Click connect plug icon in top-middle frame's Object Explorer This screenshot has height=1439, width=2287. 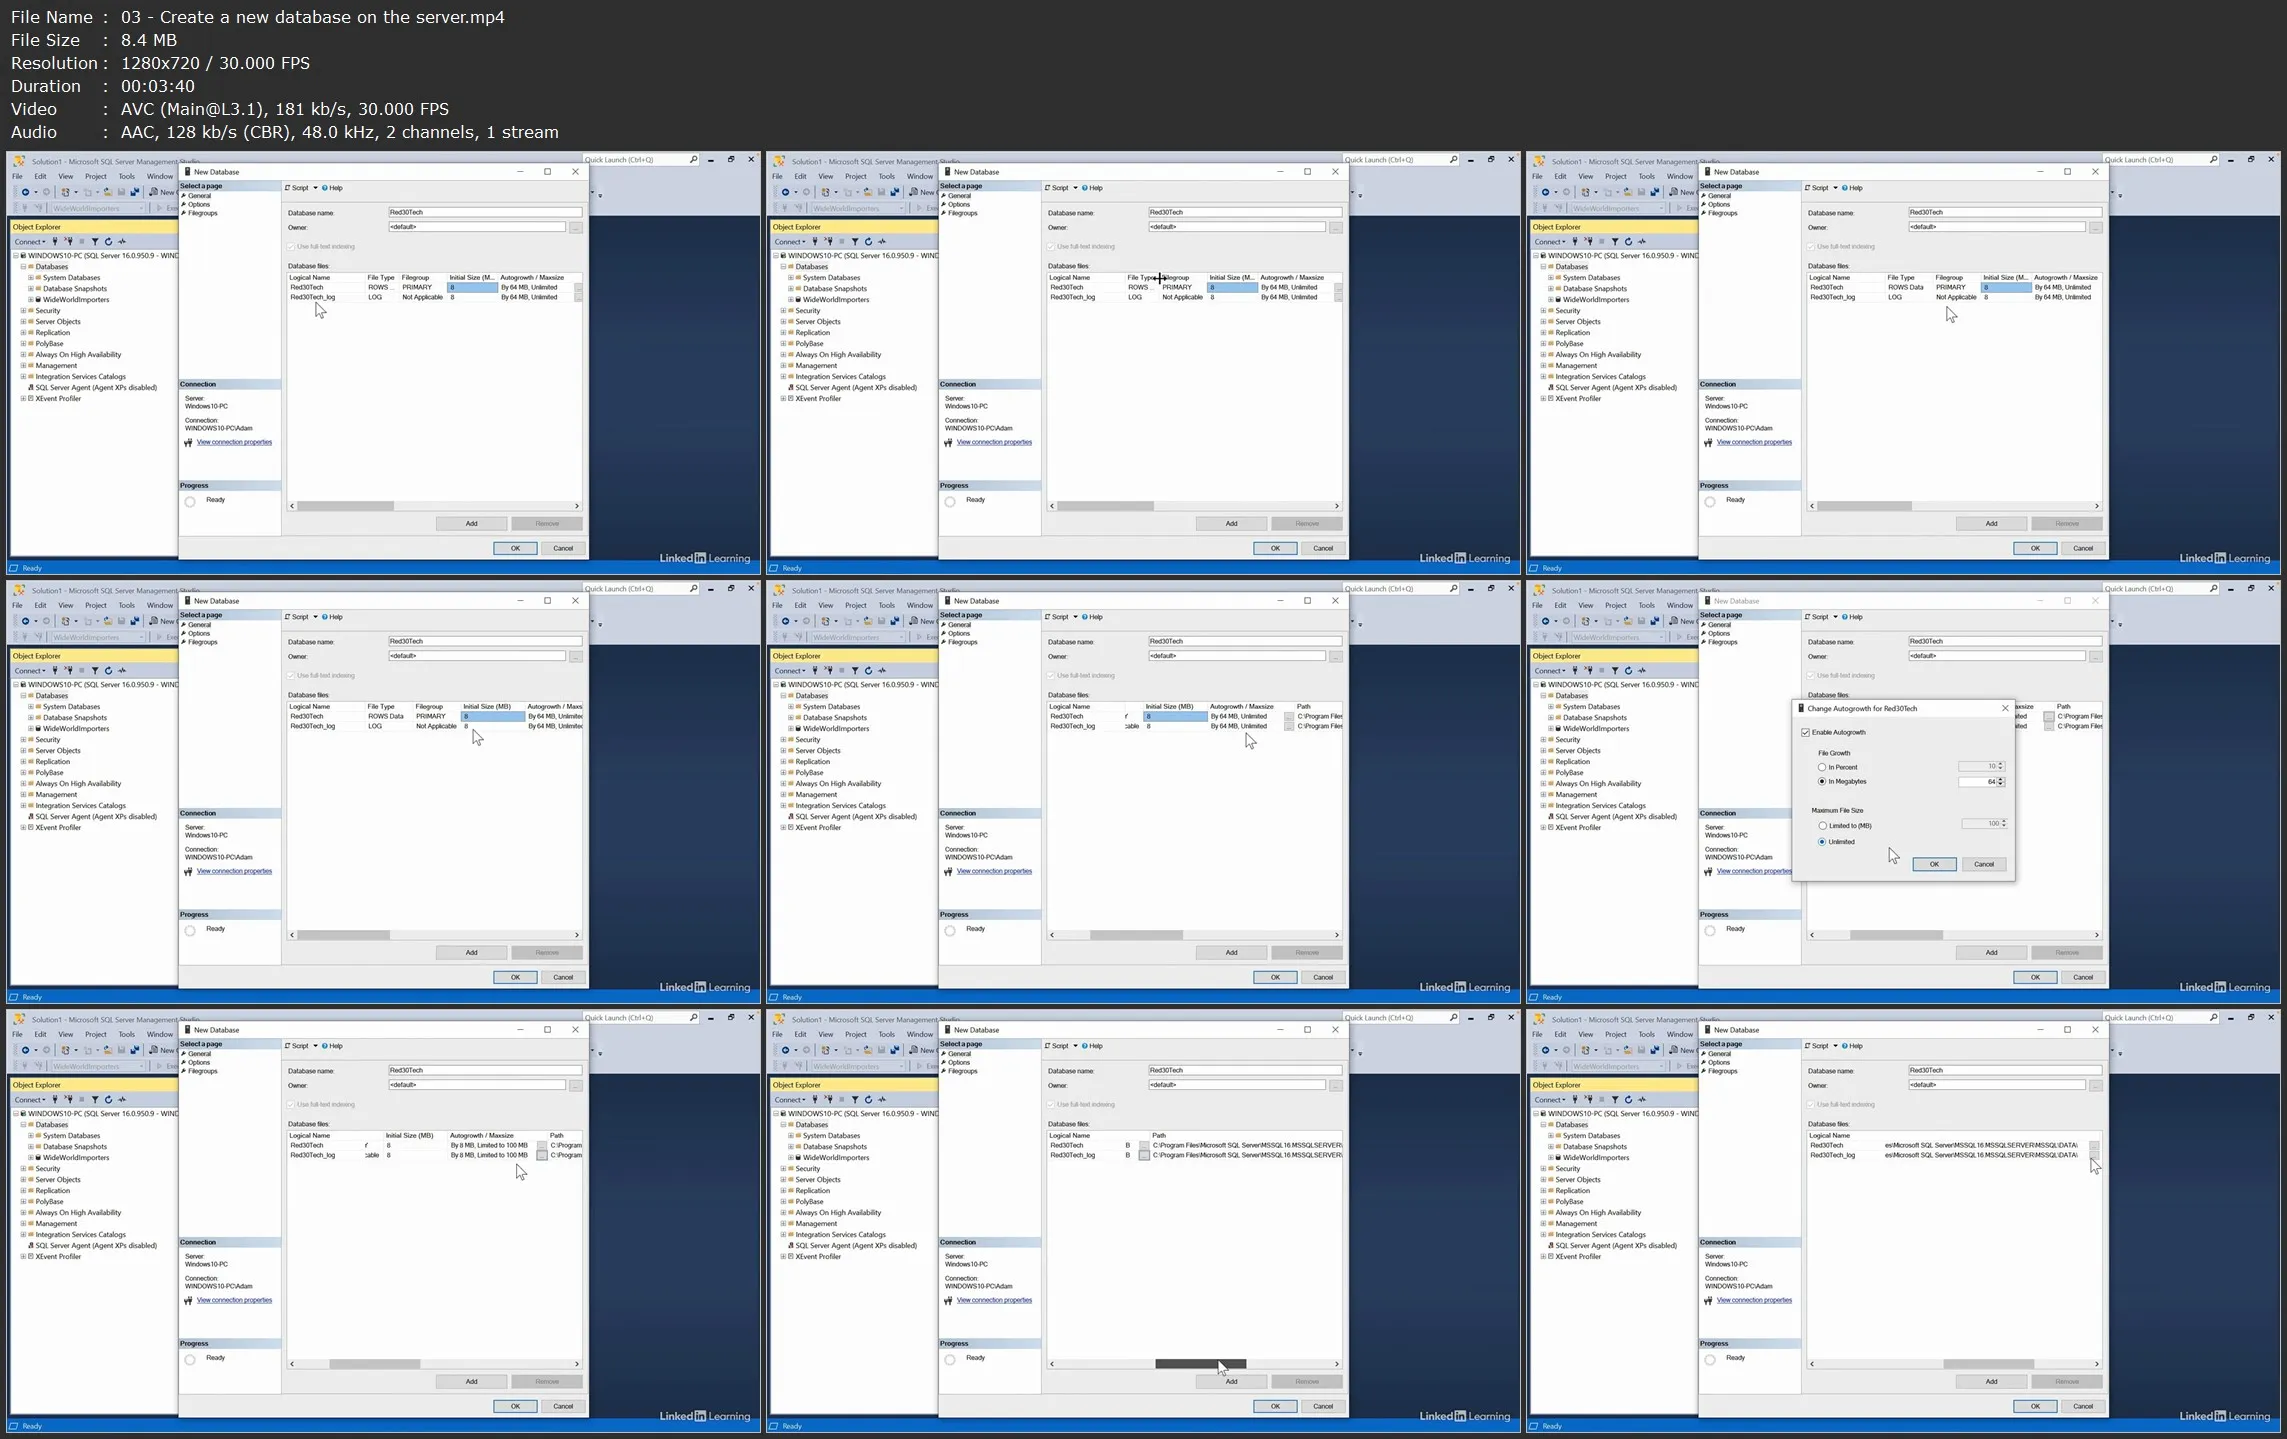[x=815, y=241]
